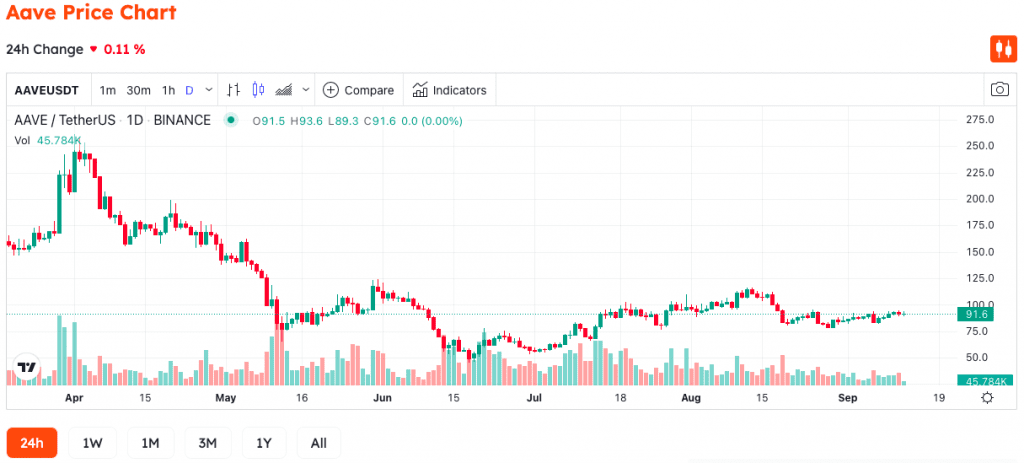
Task: Select the bars chart style icon
Action: point(233,90)
